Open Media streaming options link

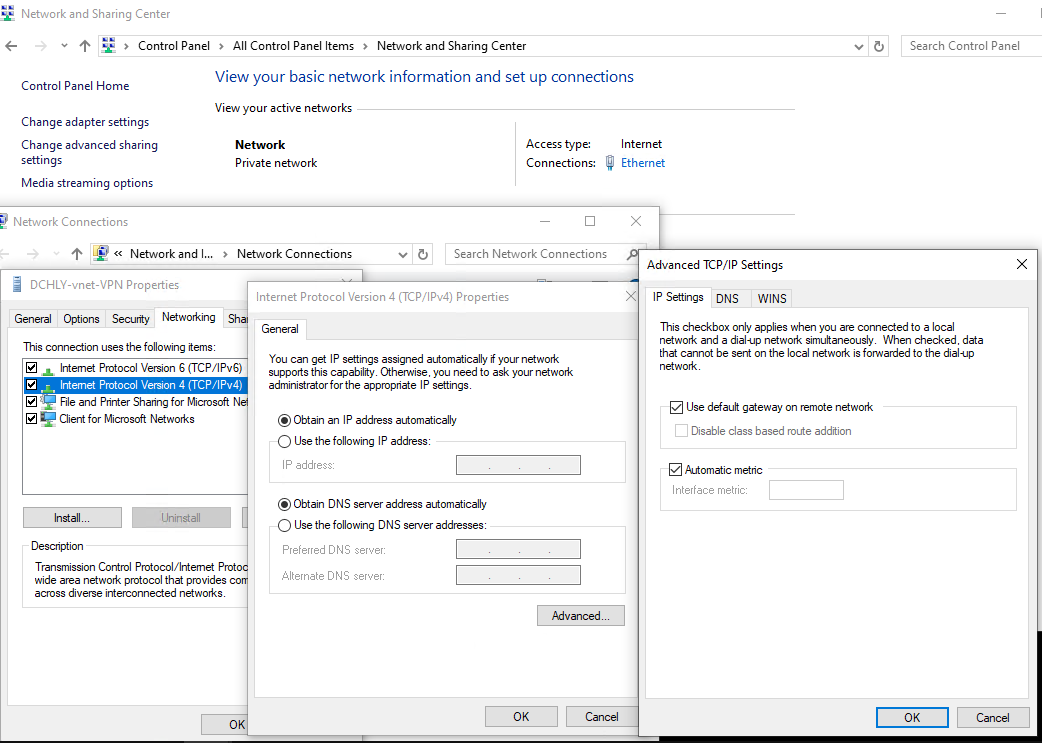click(x=87, y=183)
